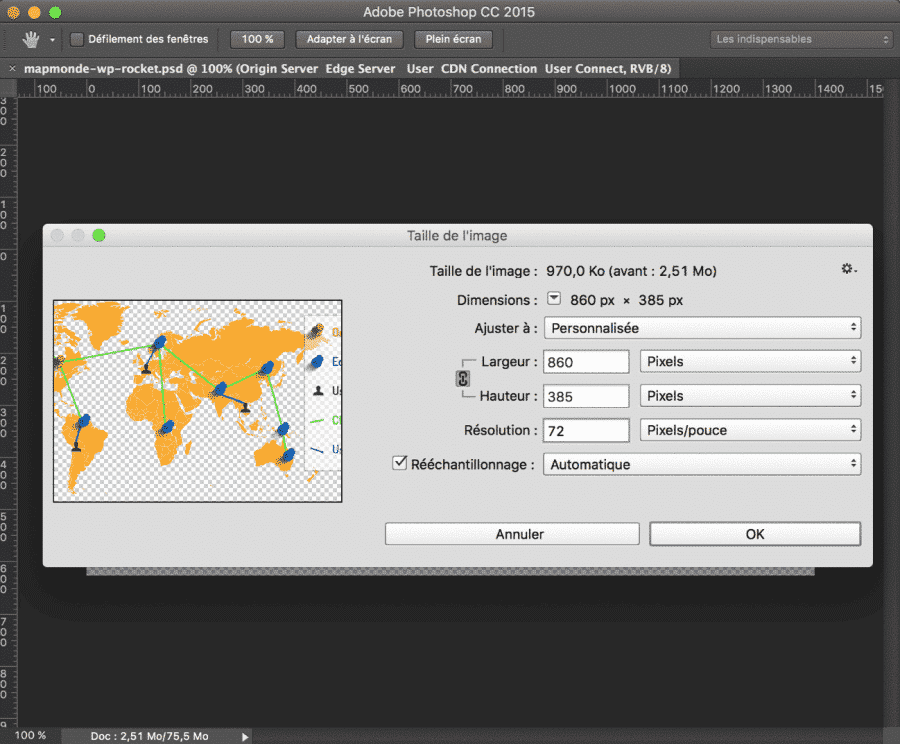Open the Rééchantillonnage Automatique dropdown
The height and width of the screenshot is (744, 900).
pos(701,464)
